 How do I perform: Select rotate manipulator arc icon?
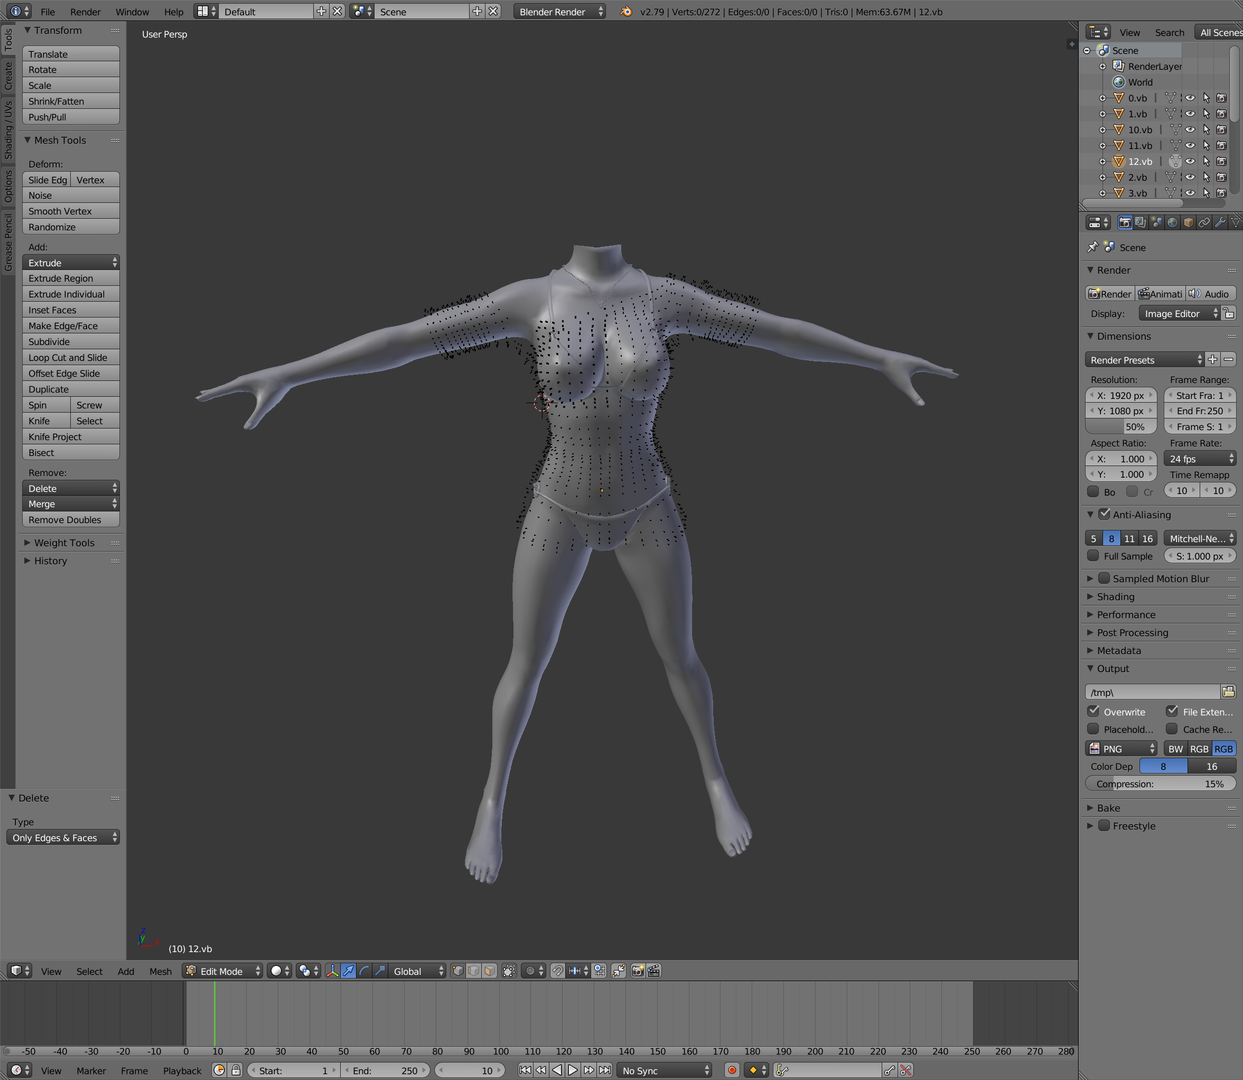point(364,971)
